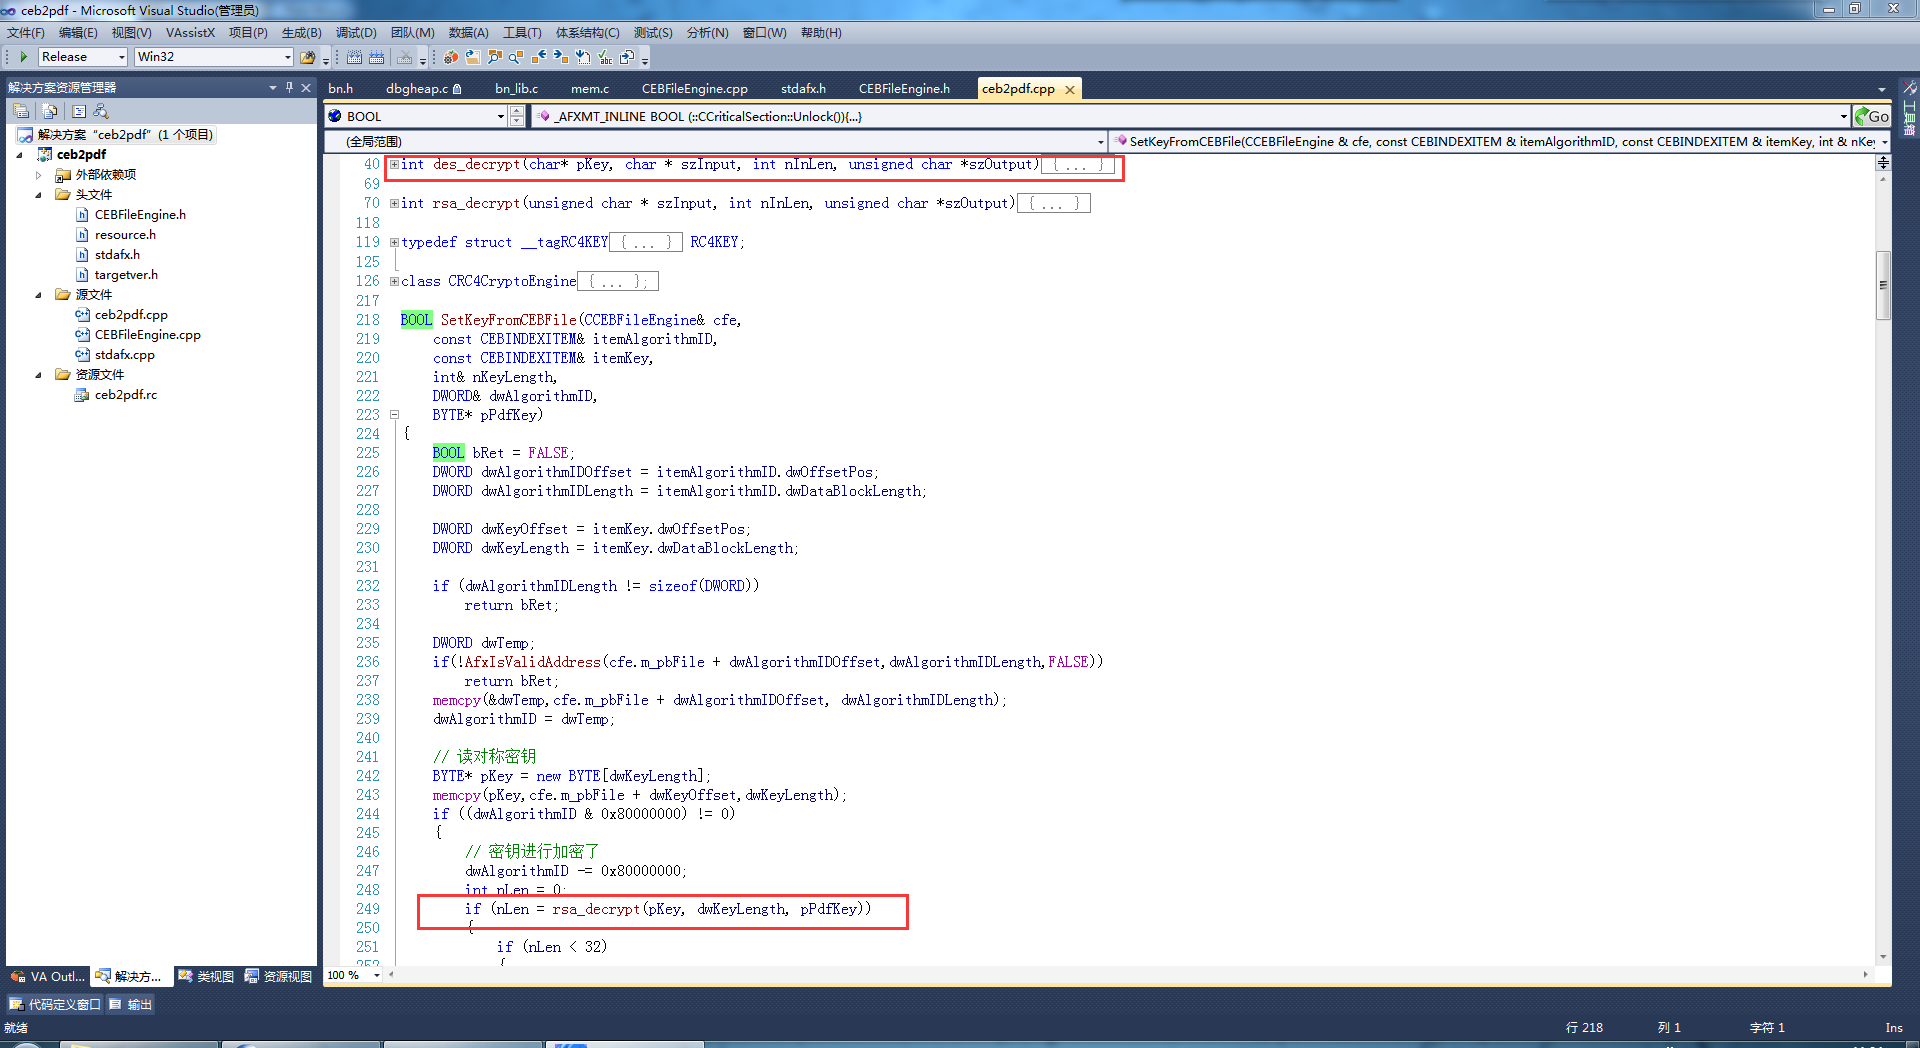Click the BOOL context up/down stepper
Screen dimensions: 1920x1048
(x=517, y=116)
